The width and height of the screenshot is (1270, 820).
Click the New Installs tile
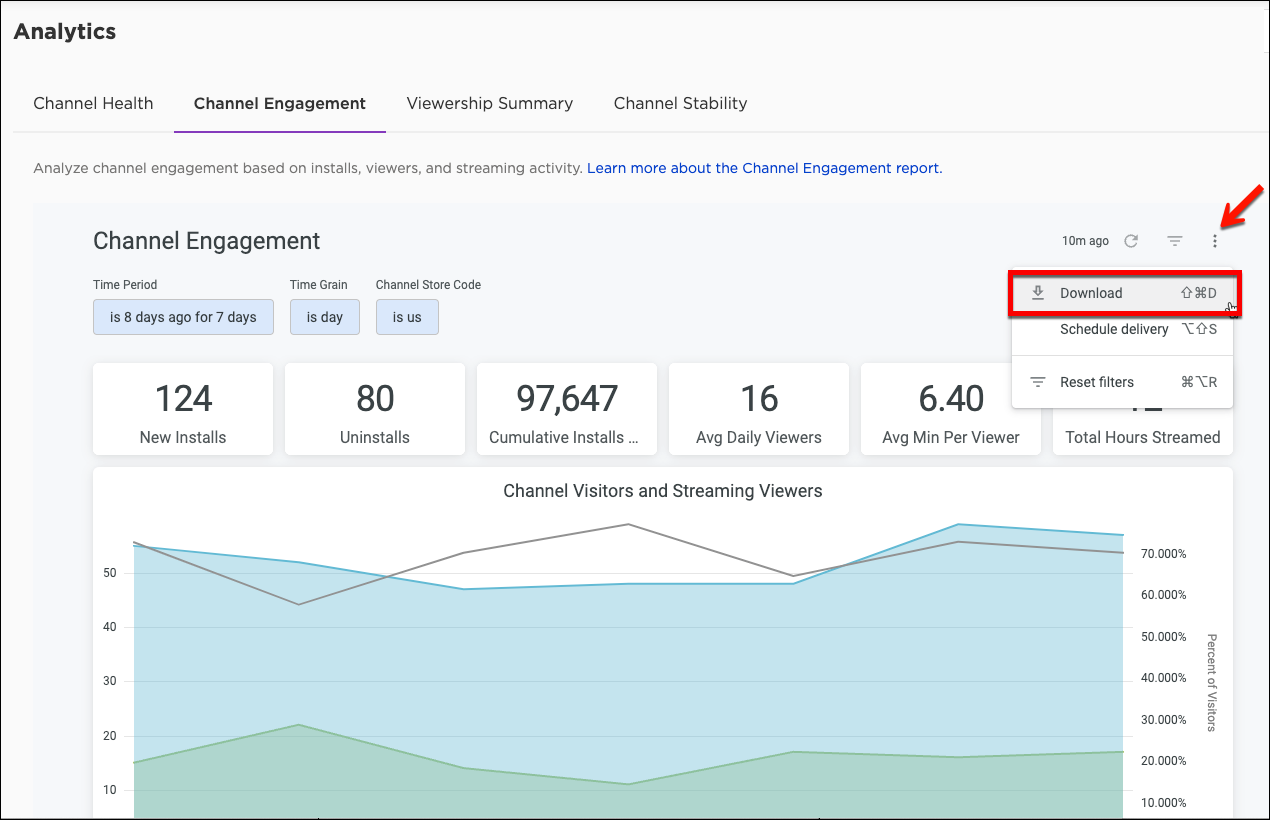pyautogui.click(x=183, y=409)
